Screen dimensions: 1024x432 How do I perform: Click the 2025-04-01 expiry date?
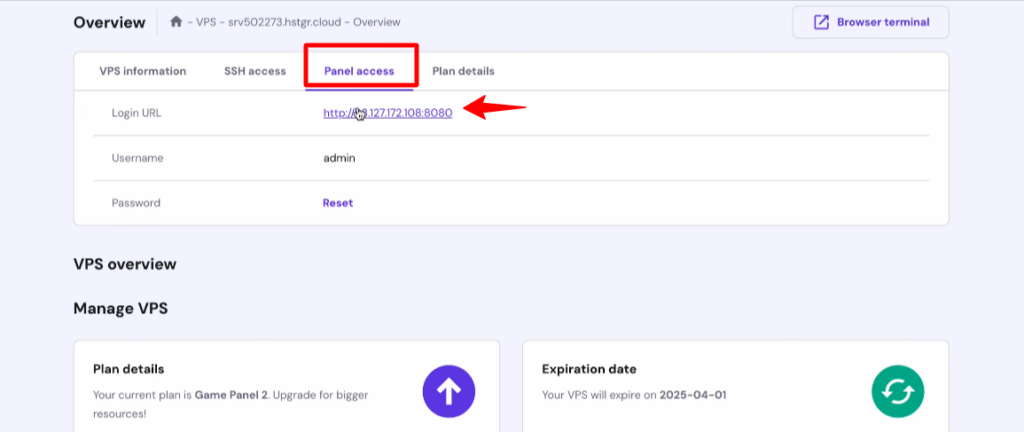click(693, 395)
